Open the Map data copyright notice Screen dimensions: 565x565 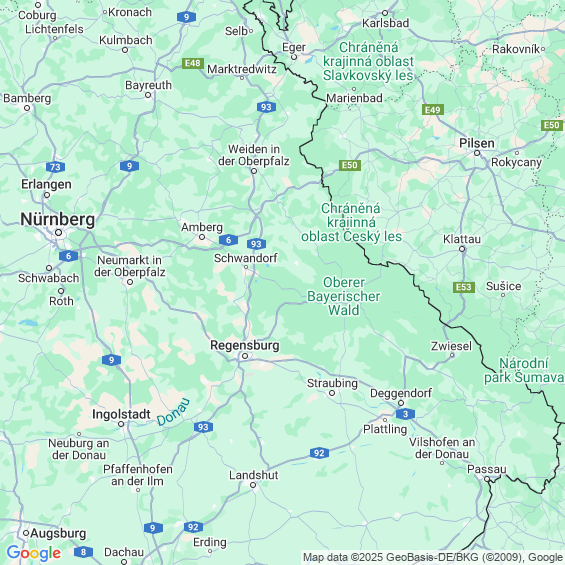(433, 557)
